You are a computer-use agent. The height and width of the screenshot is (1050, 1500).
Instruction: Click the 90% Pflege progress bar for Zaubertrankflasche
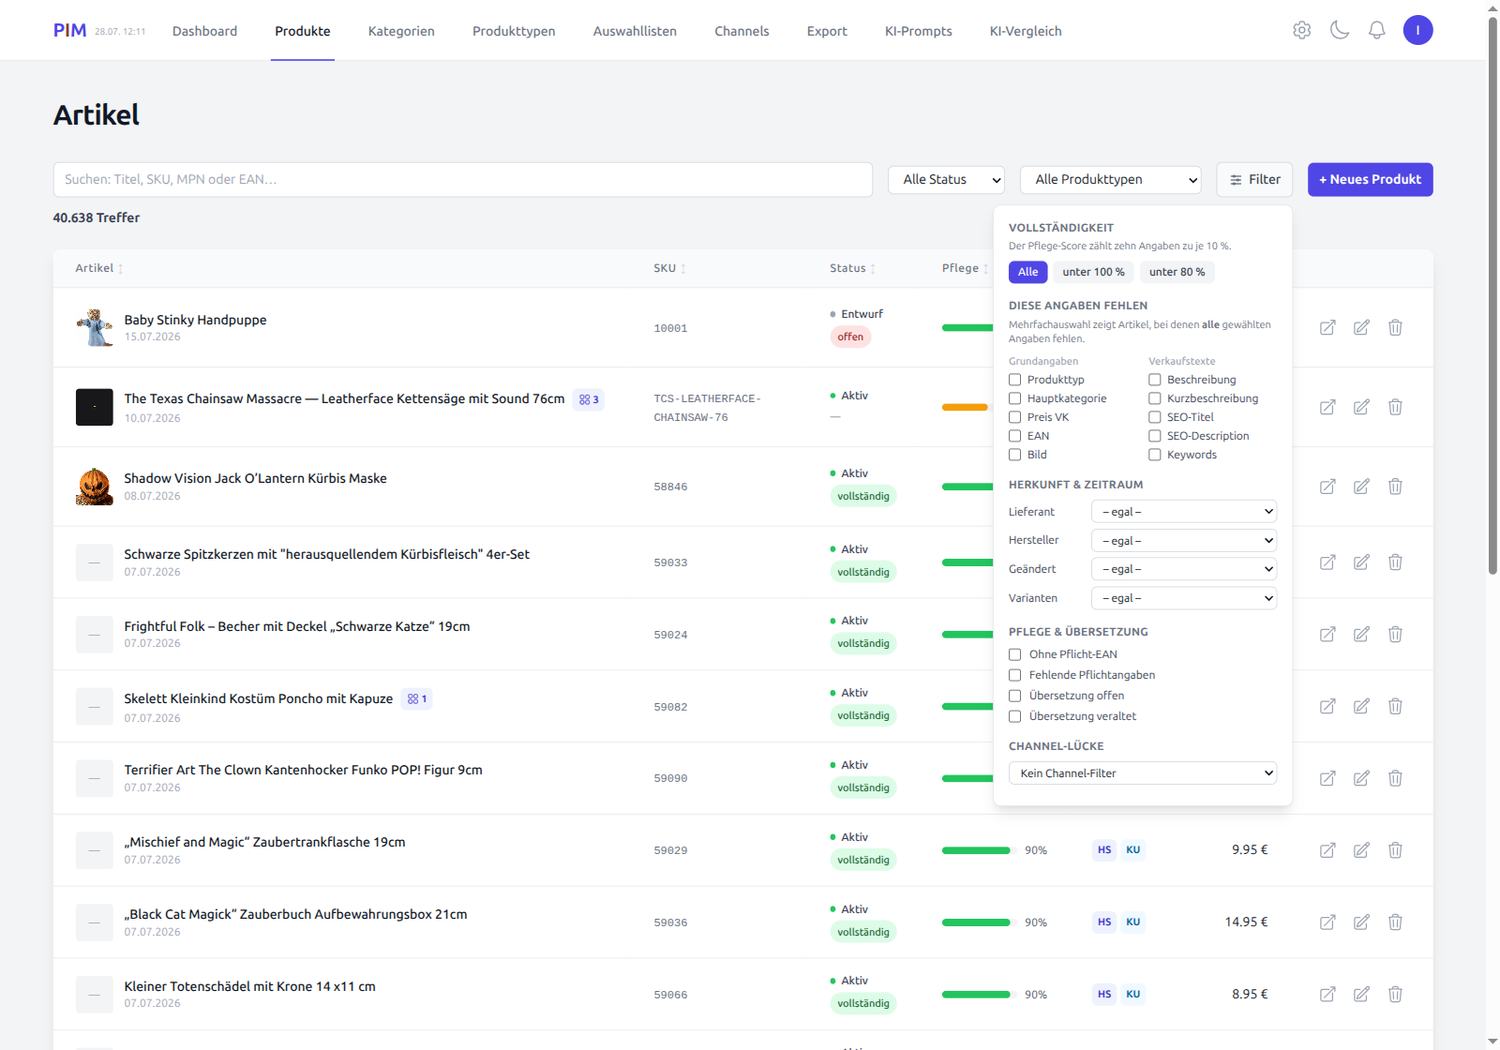pos(976,850)
